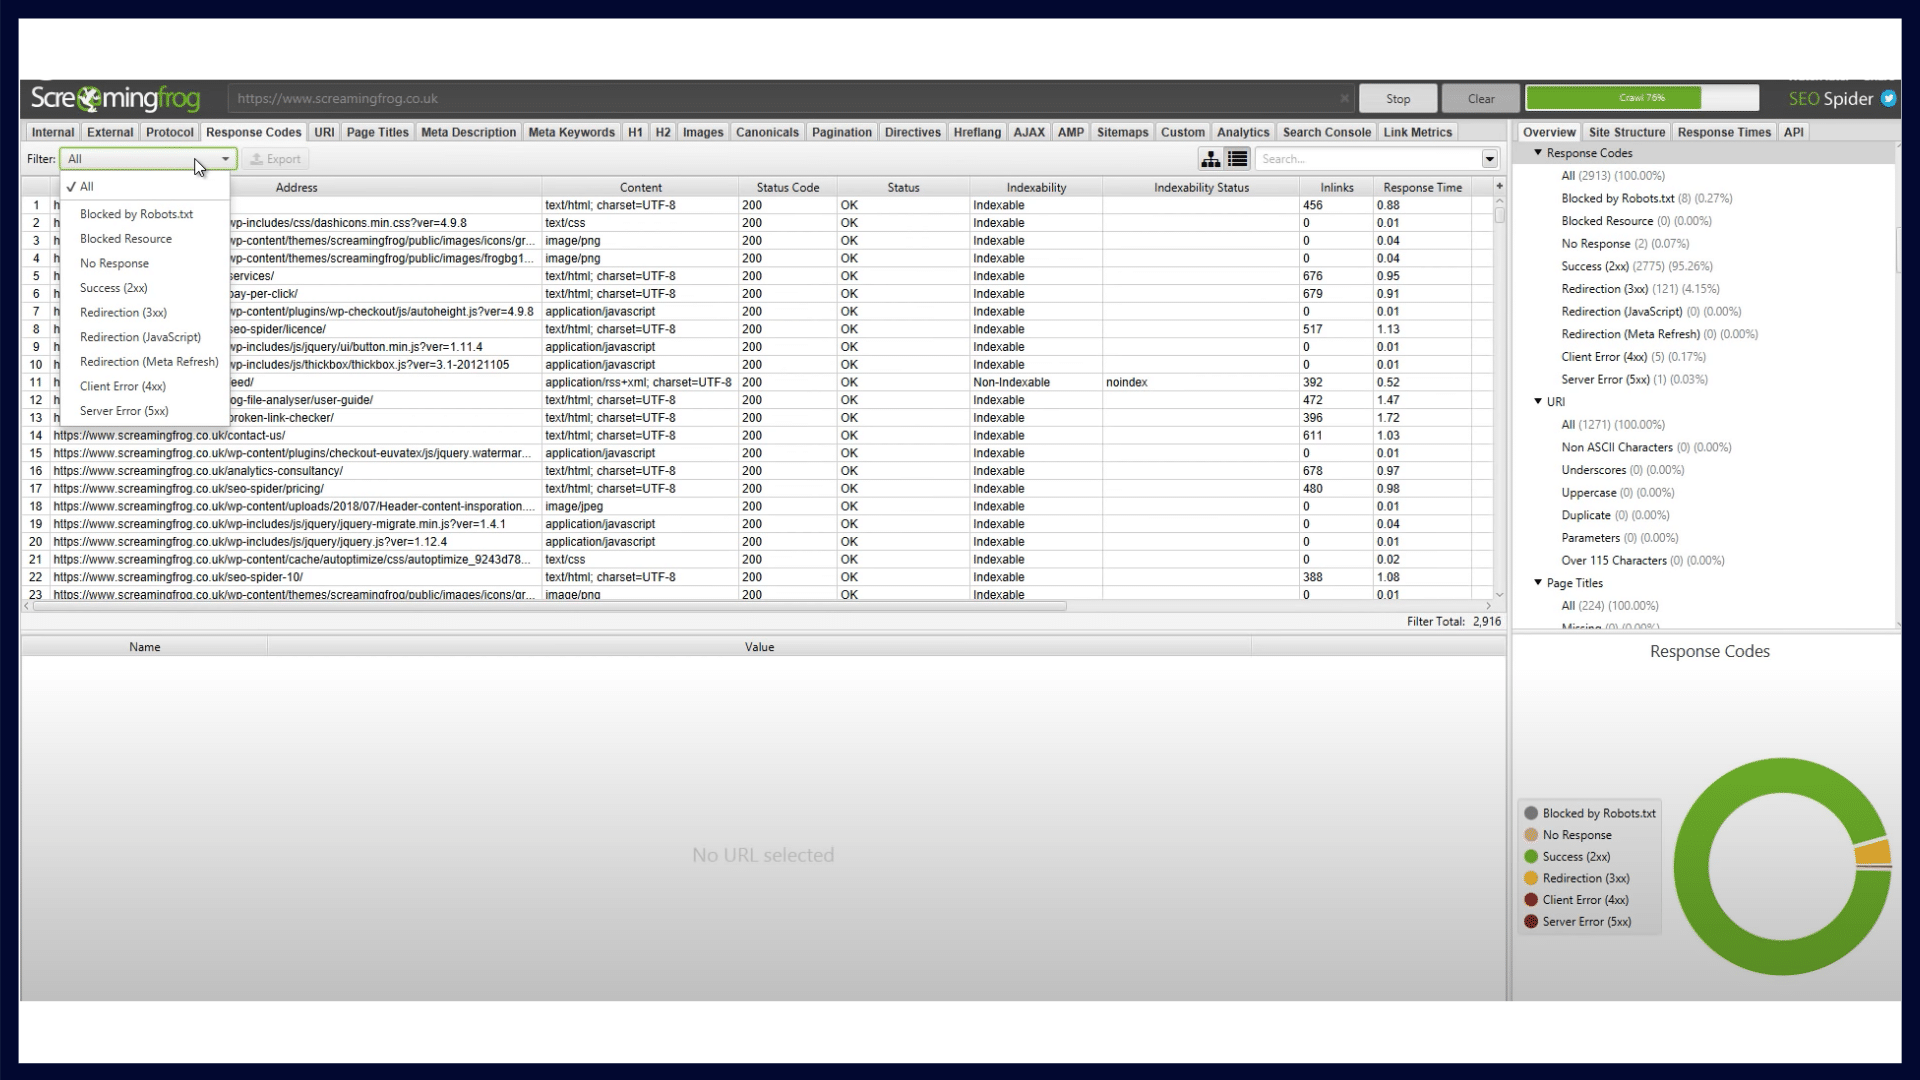Open the API tab

tap(1794, 132)
